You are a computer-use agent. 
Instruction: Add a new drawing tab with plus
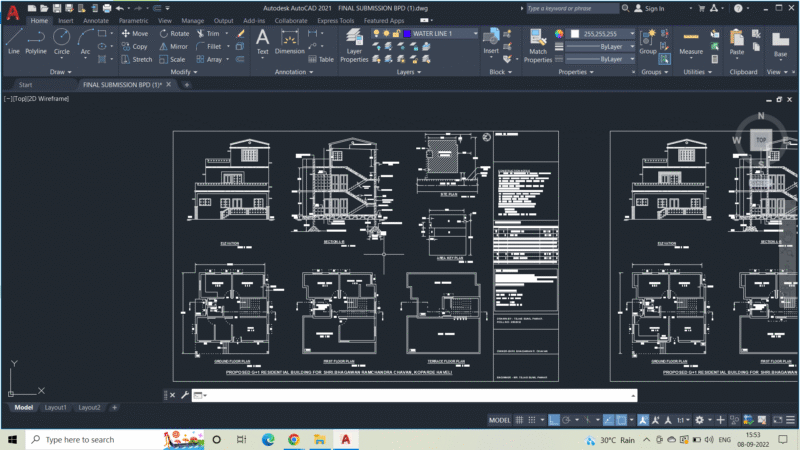tap(186, 85)
